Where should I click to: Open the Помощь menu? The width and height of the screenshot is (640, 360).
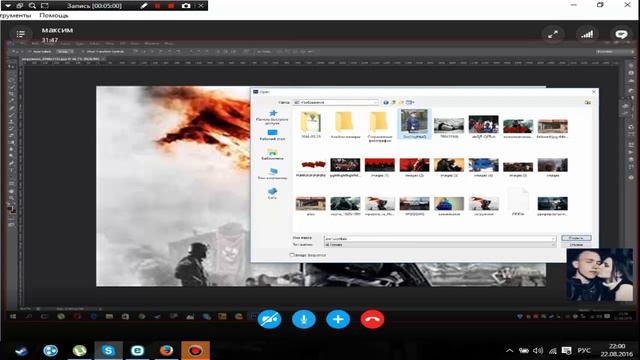pyautogui.click(x=54, y=16)
